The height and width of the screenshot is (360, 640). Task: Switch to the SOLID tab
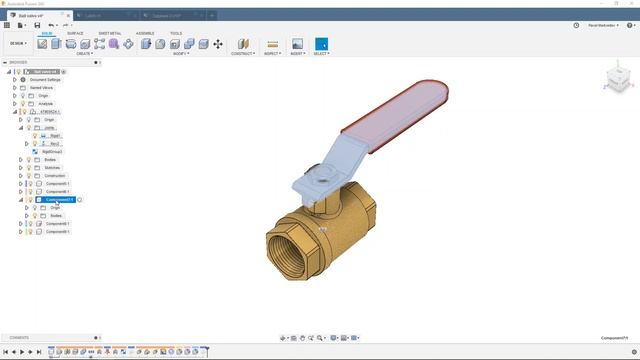[x=47, y=33]
